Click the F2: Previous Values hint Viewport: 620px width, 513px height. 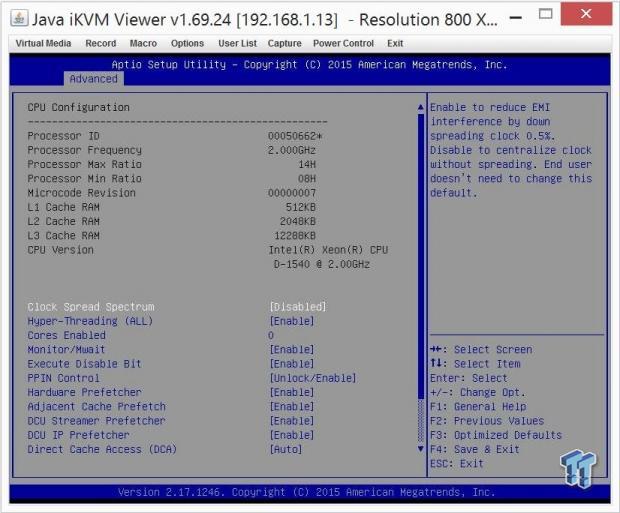click(x=487, y=421)
